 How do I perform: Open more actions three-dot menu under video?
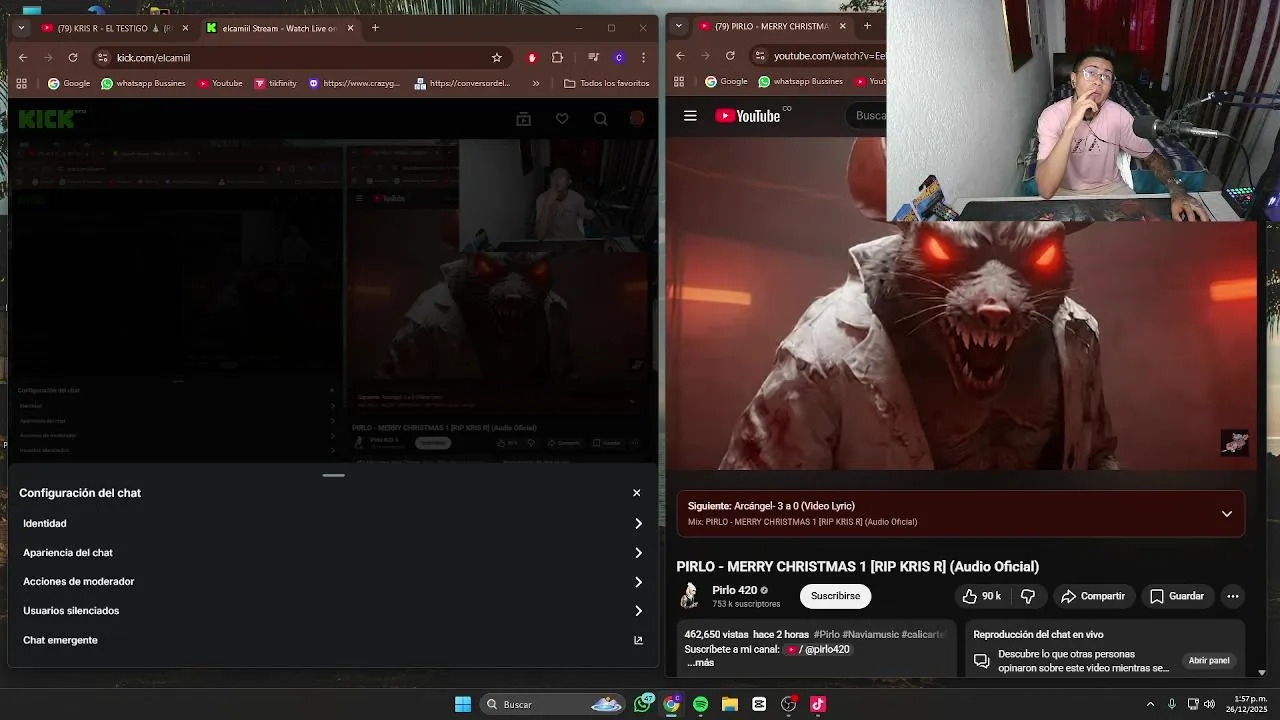point(1232,596)
